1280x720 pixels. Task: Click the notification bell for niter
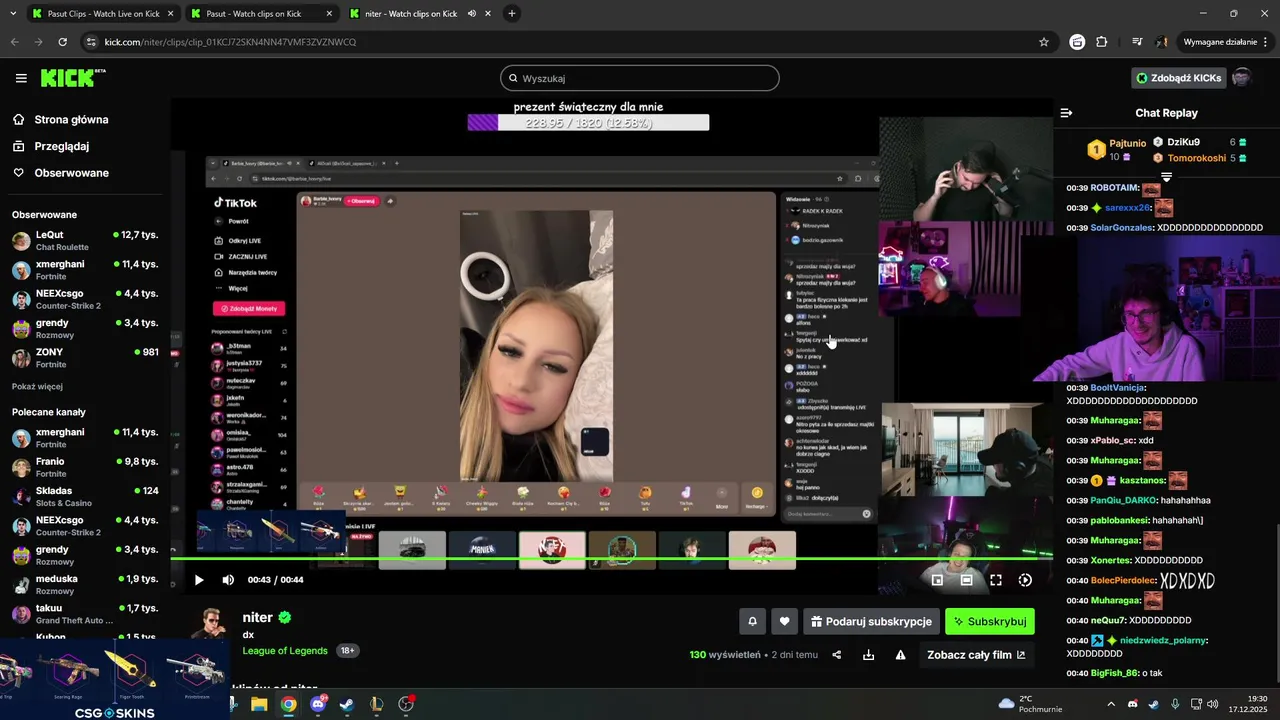pos(753,621)
